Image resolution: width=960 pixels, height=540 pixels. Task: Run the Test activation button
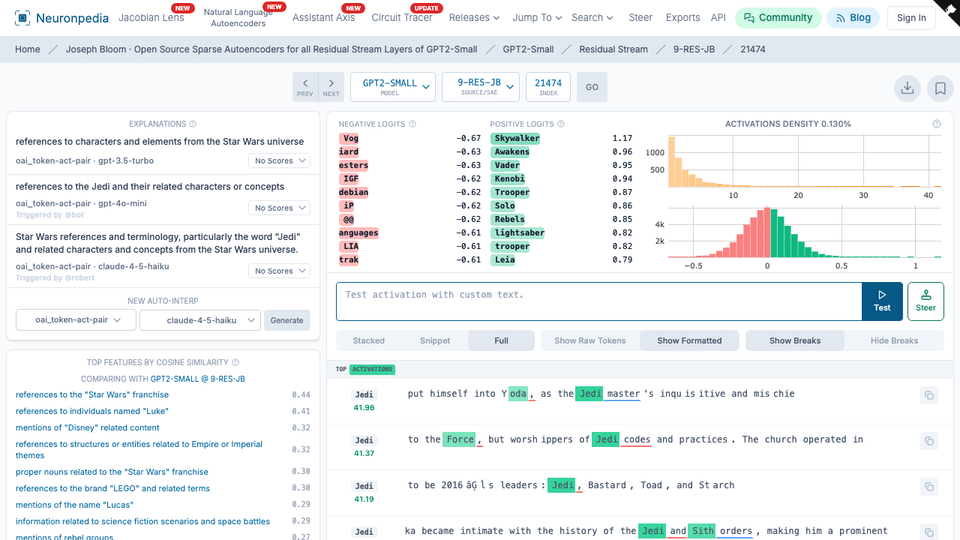(882, 301)
